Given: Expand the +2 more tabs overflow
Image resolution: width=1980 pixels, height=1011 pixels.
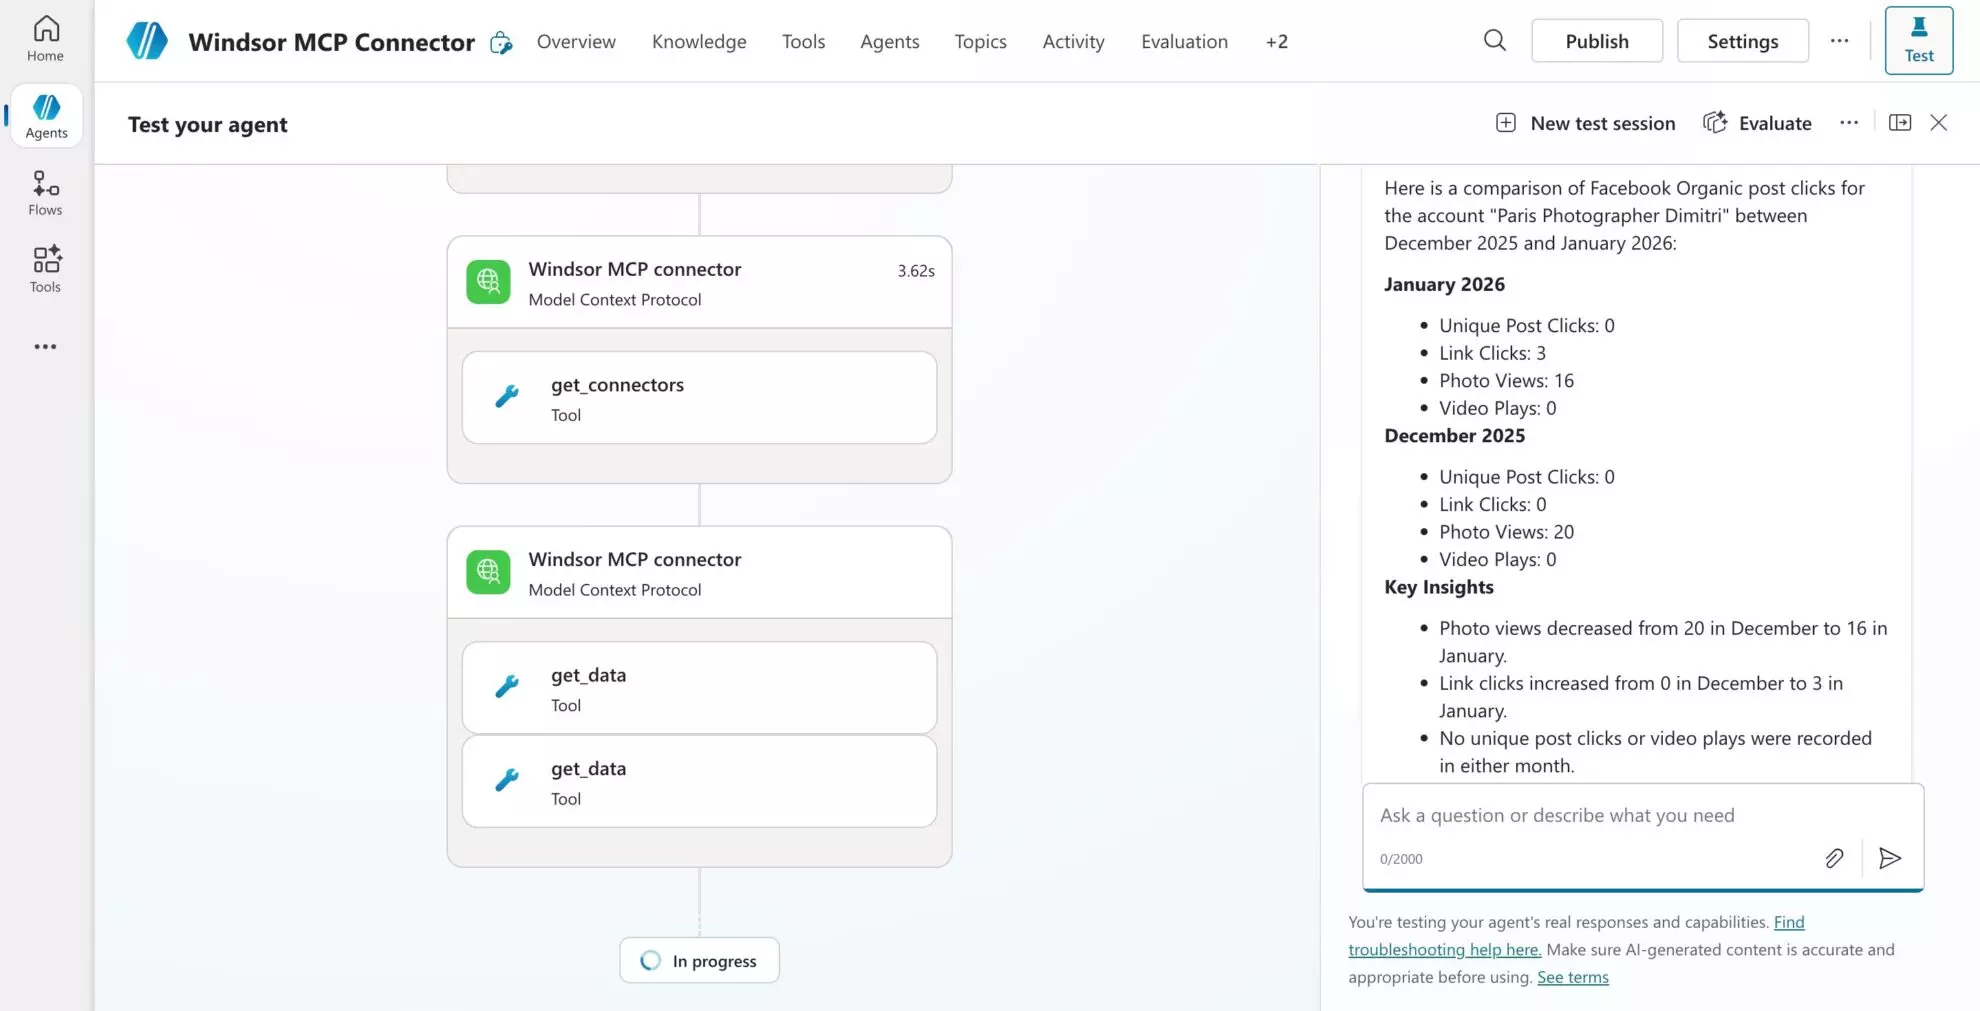Looking at the screenshot, I should (1276, 41).
